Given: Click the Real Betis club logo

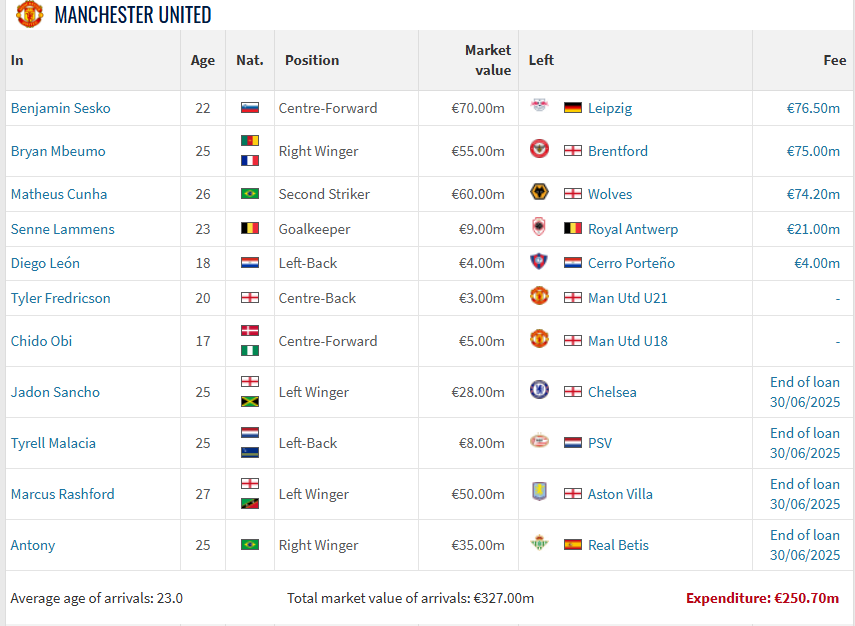Looking at the screenshot, I should click(539, 545).
